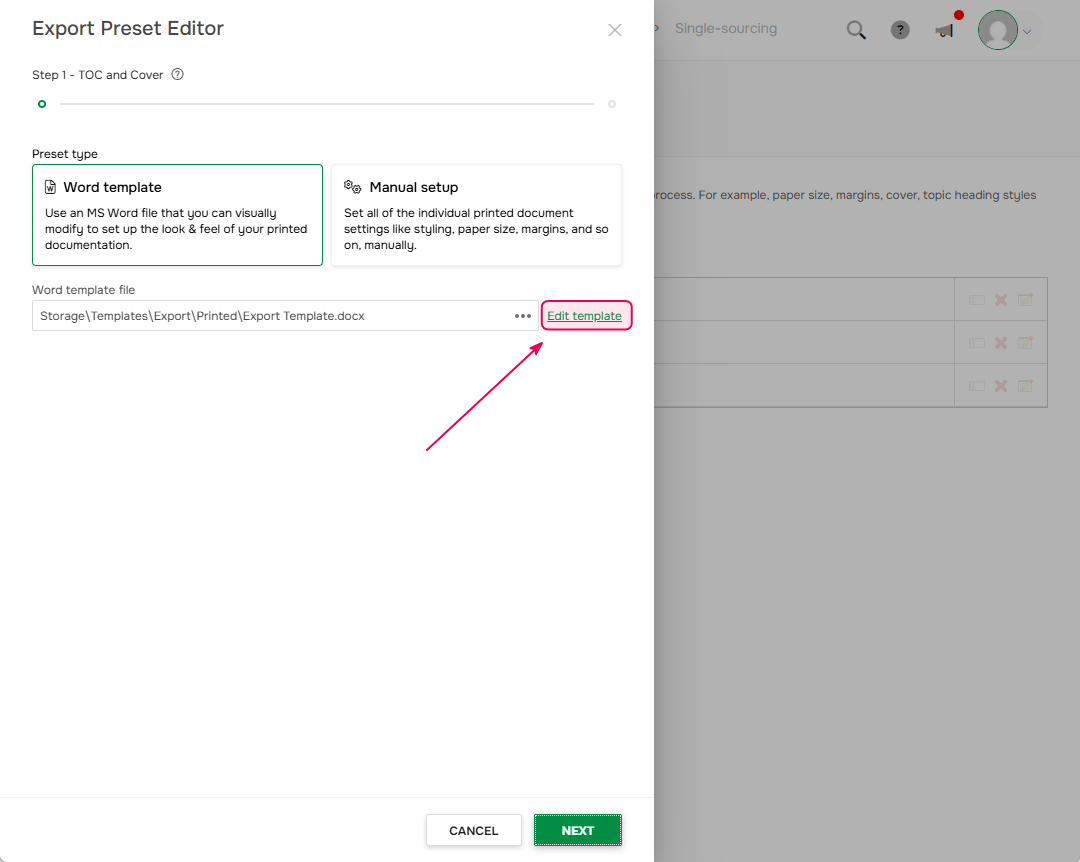Click the first step progress dot

tap(42, 104)
